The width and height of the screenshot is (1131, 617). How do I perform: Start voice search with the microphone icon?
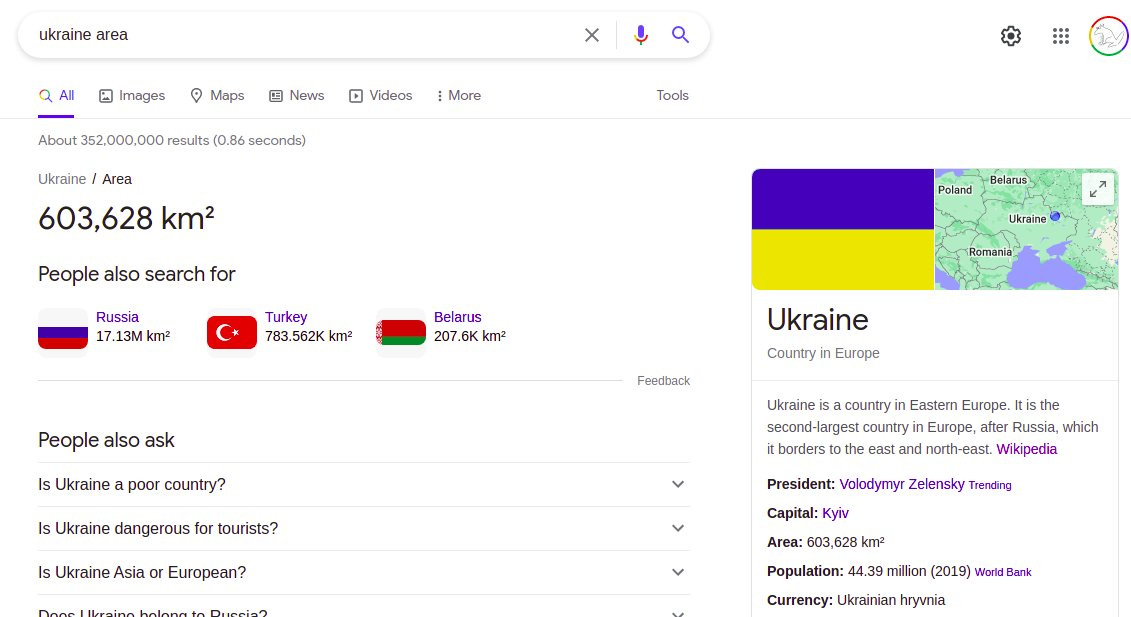pos(641,35)
